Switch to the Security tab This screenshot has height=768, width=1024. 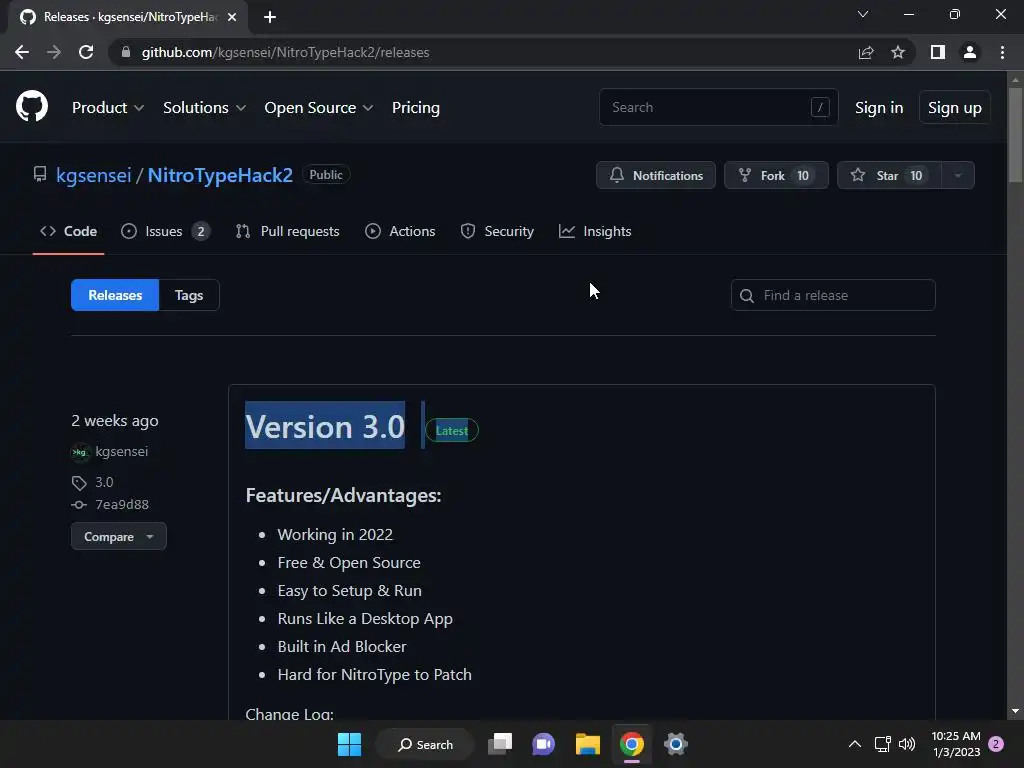click(497, 231)
